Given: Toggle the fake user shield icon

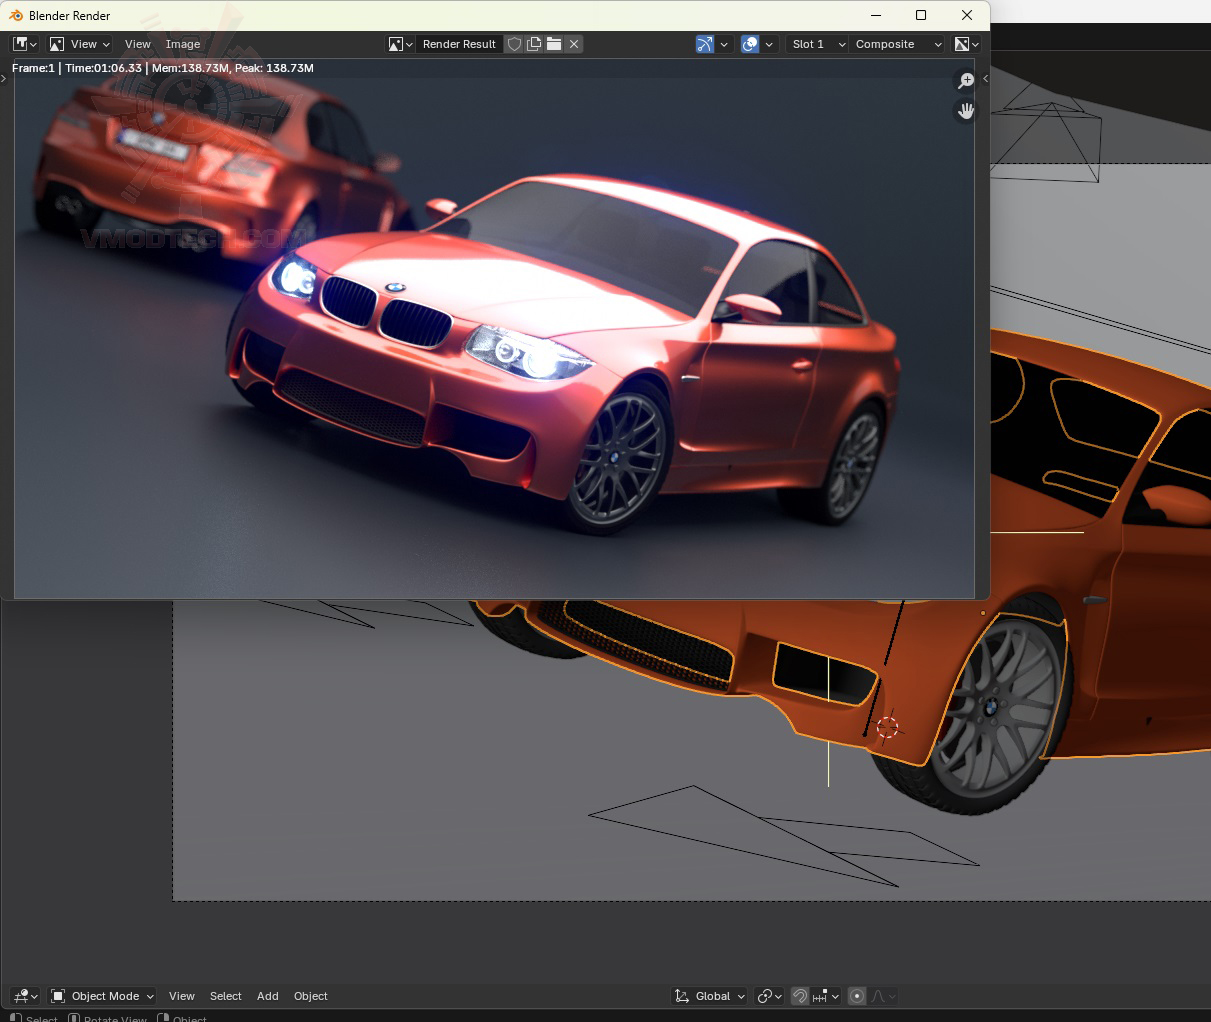Looking at the screenshot, I should pos(514,44).
